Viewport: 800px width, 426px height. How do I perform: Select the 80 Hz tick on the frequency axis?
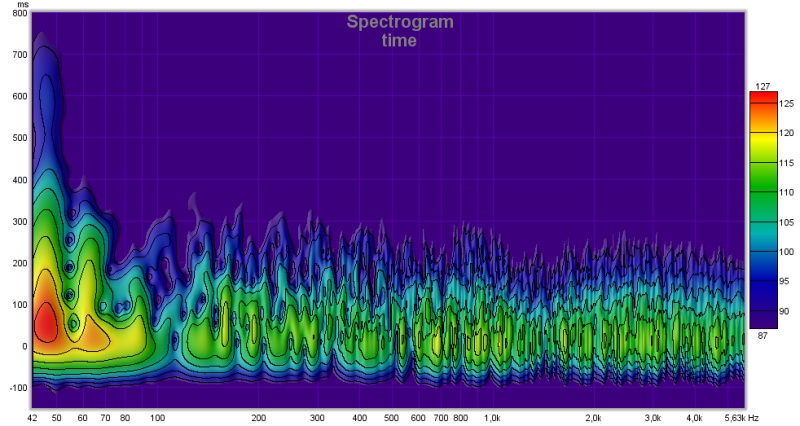click(124, 418)
